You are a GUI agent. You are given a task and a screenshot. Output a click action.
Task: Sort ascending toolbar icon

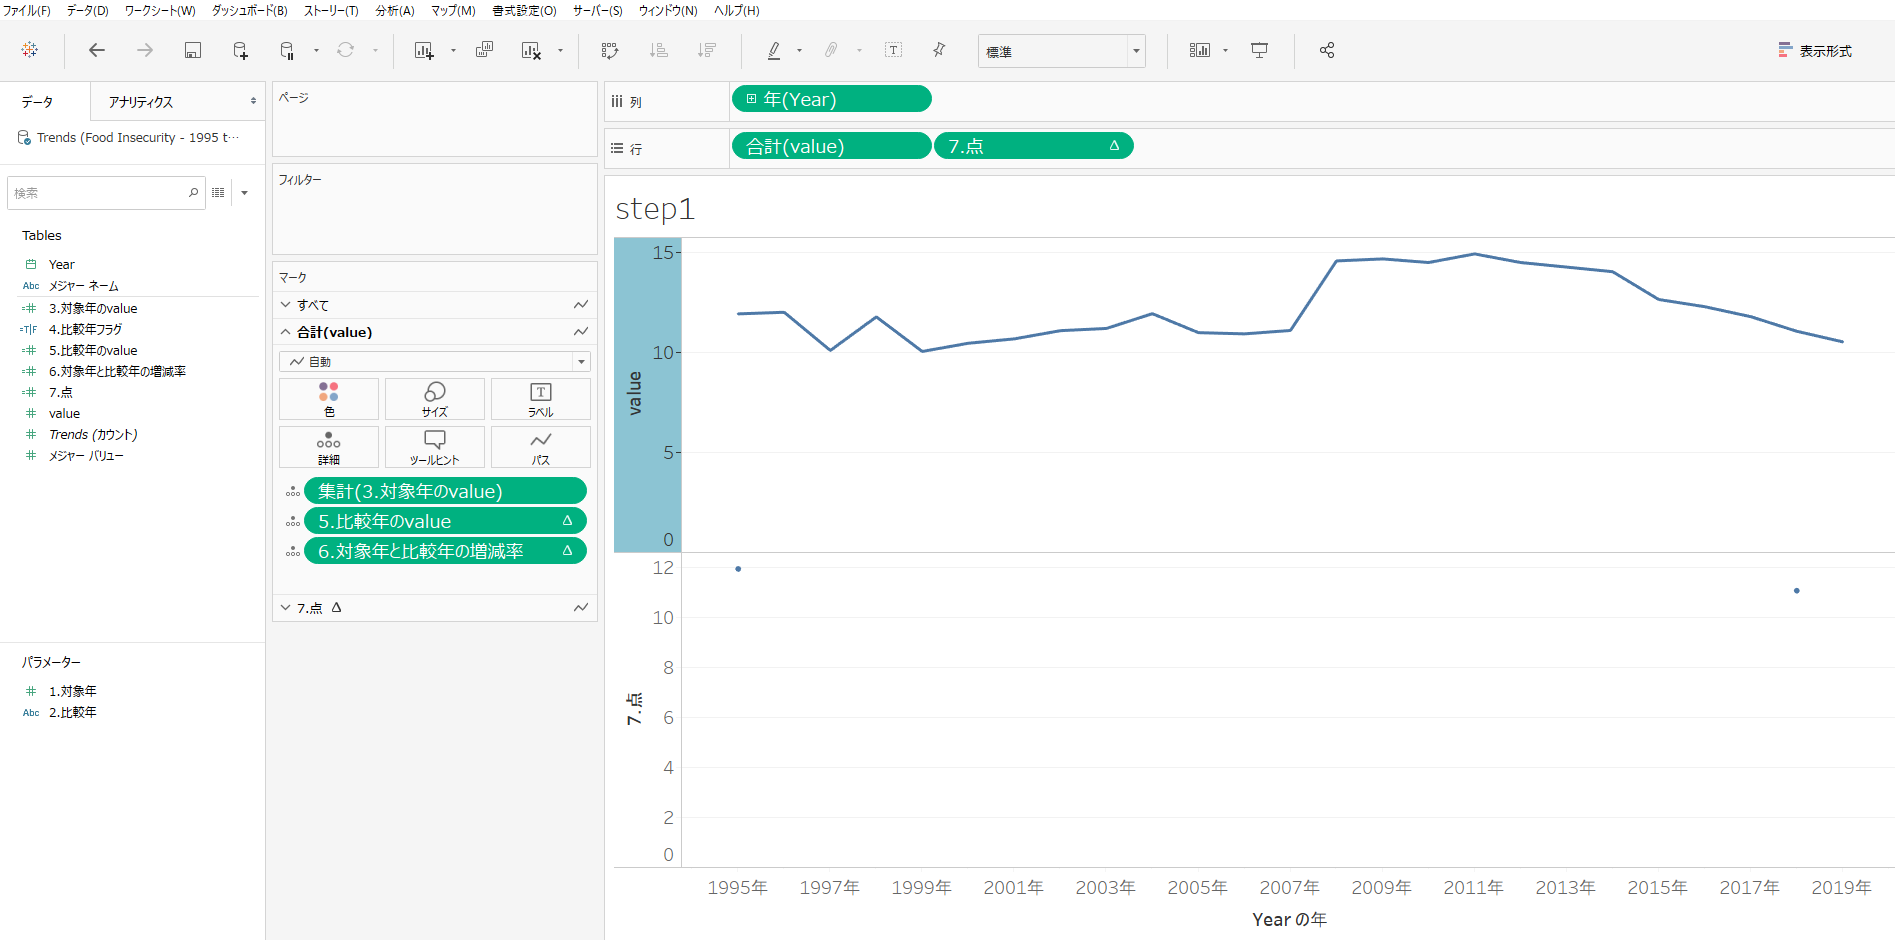tap(658, 50)
